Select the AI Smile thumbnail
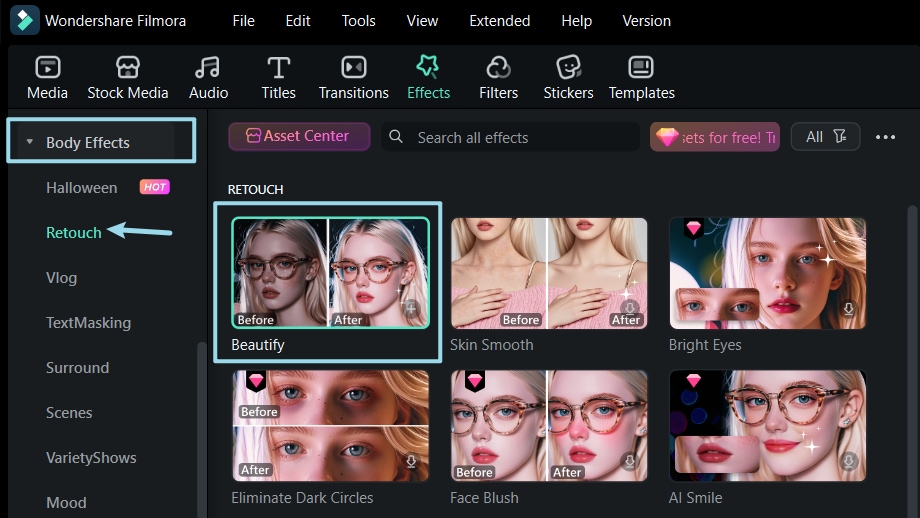The image size is (920, 518). tap(767, 425)
